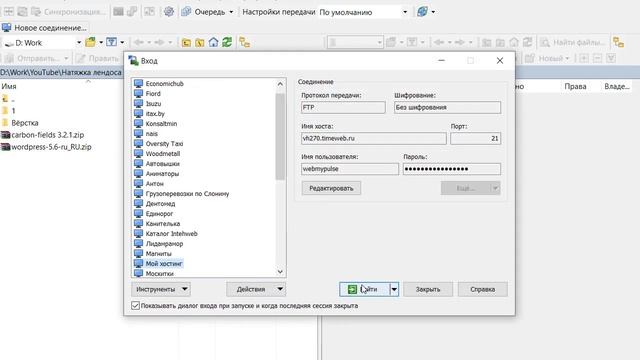Click site list scroll up arrow
640x360 pixels.
click(x=280, y=84)
